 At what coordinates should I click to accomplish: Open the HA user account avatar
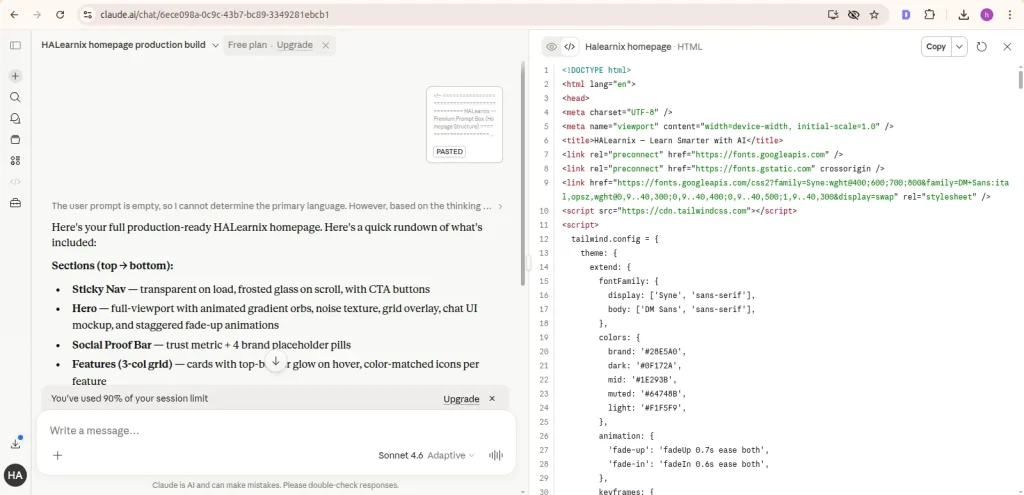15,475
